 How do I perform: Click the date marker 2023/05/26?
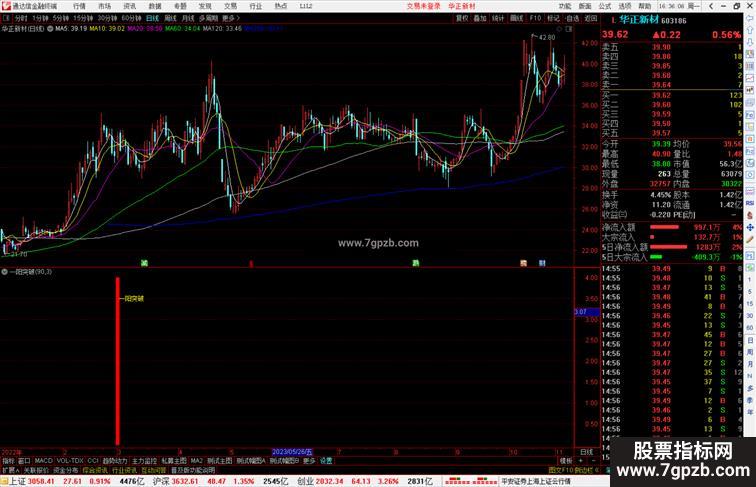[x=292, y=452]
